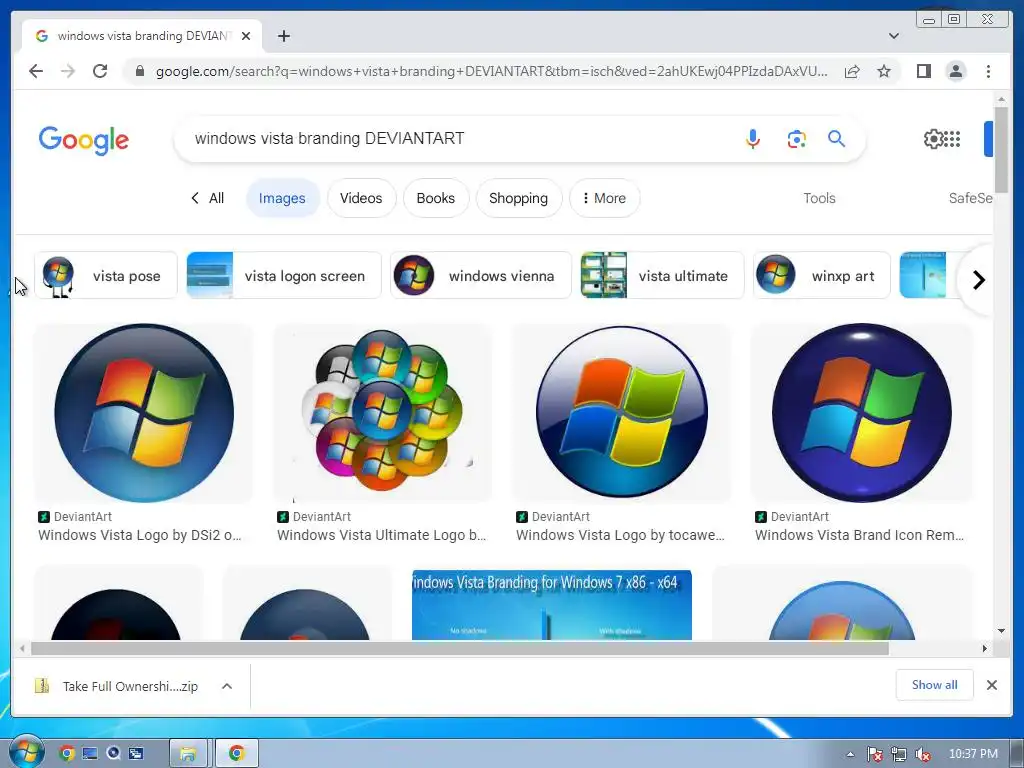Open the Windows Start menu

pyautogui.click(x=27, y=752)
